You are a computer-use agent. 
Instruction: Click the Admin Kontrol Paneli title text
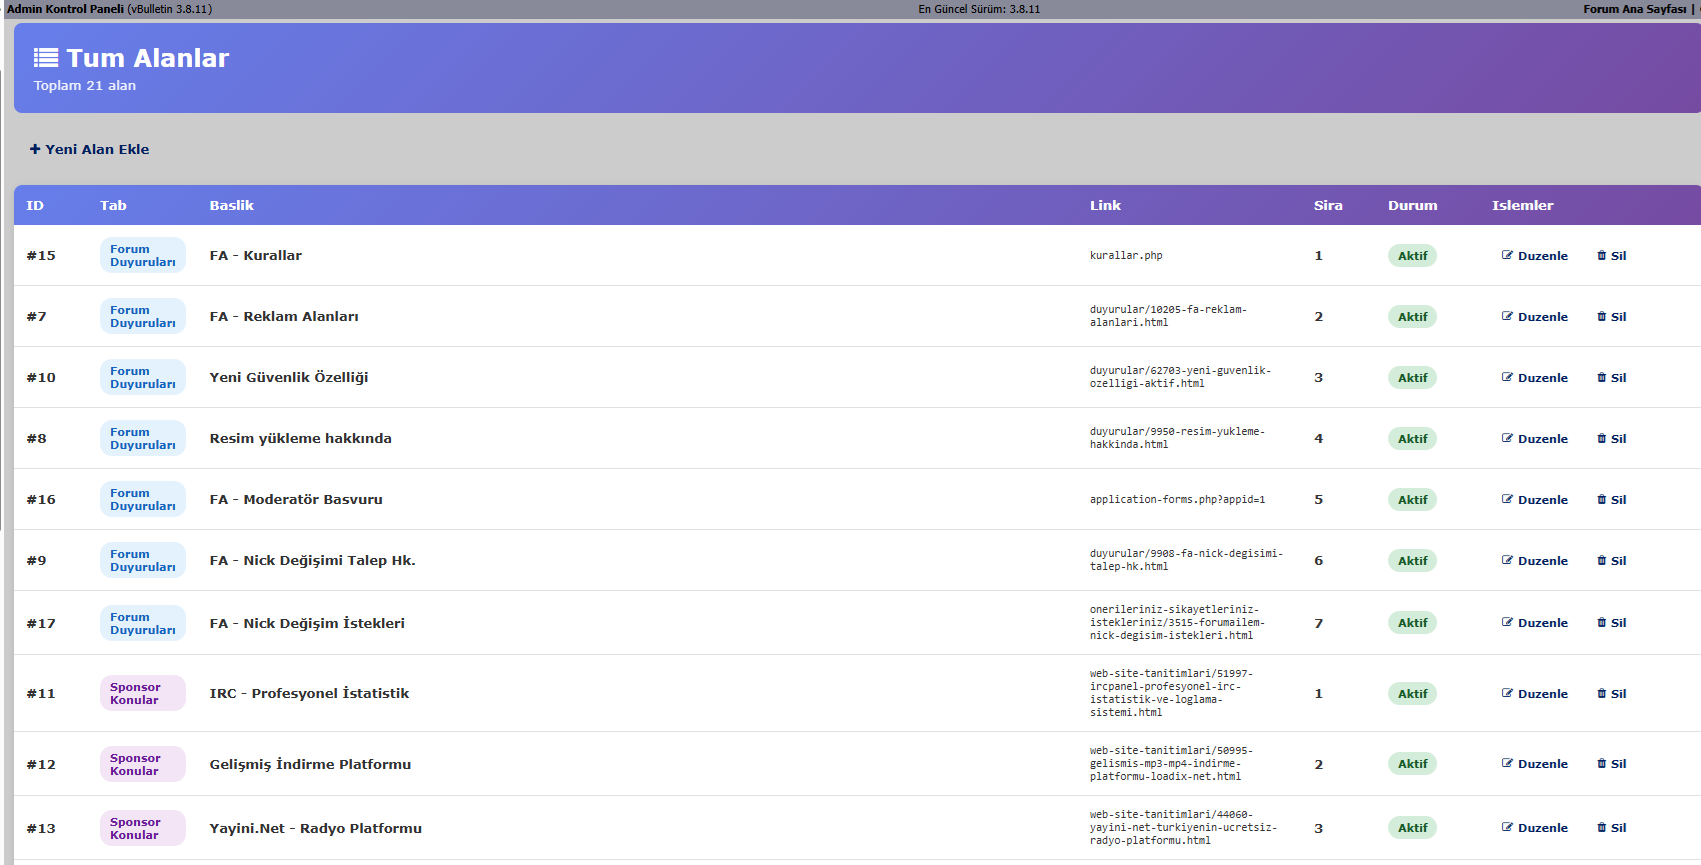tap(65, 9)
